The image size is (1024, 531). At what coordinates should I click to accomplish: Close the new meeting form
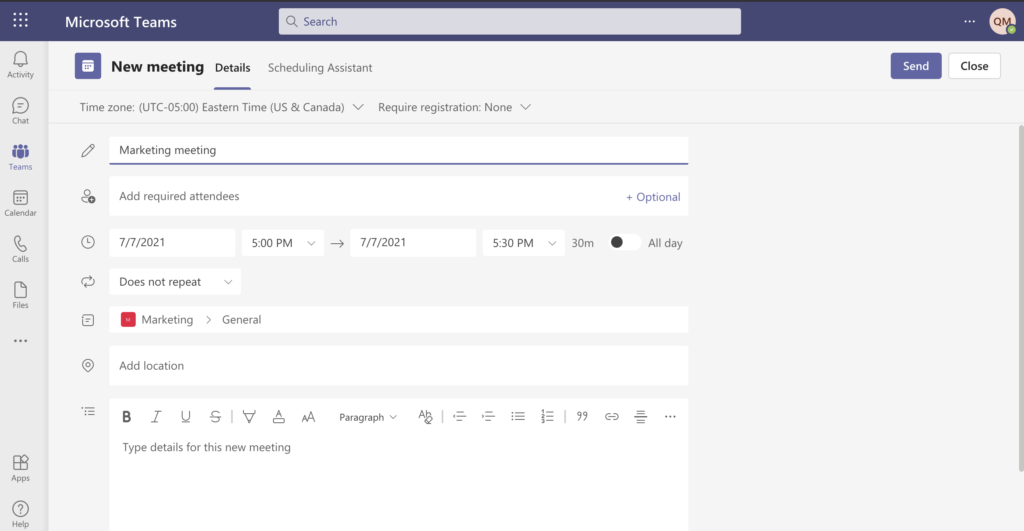pos(974,66)
